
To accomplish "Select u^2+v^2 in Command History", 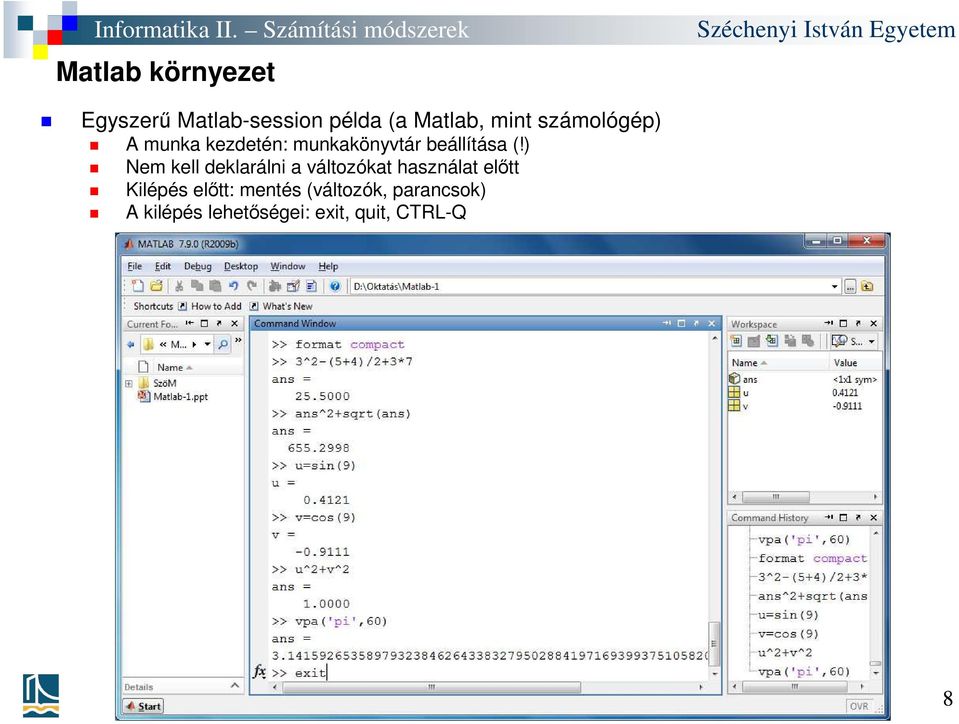I will (785, 652).
